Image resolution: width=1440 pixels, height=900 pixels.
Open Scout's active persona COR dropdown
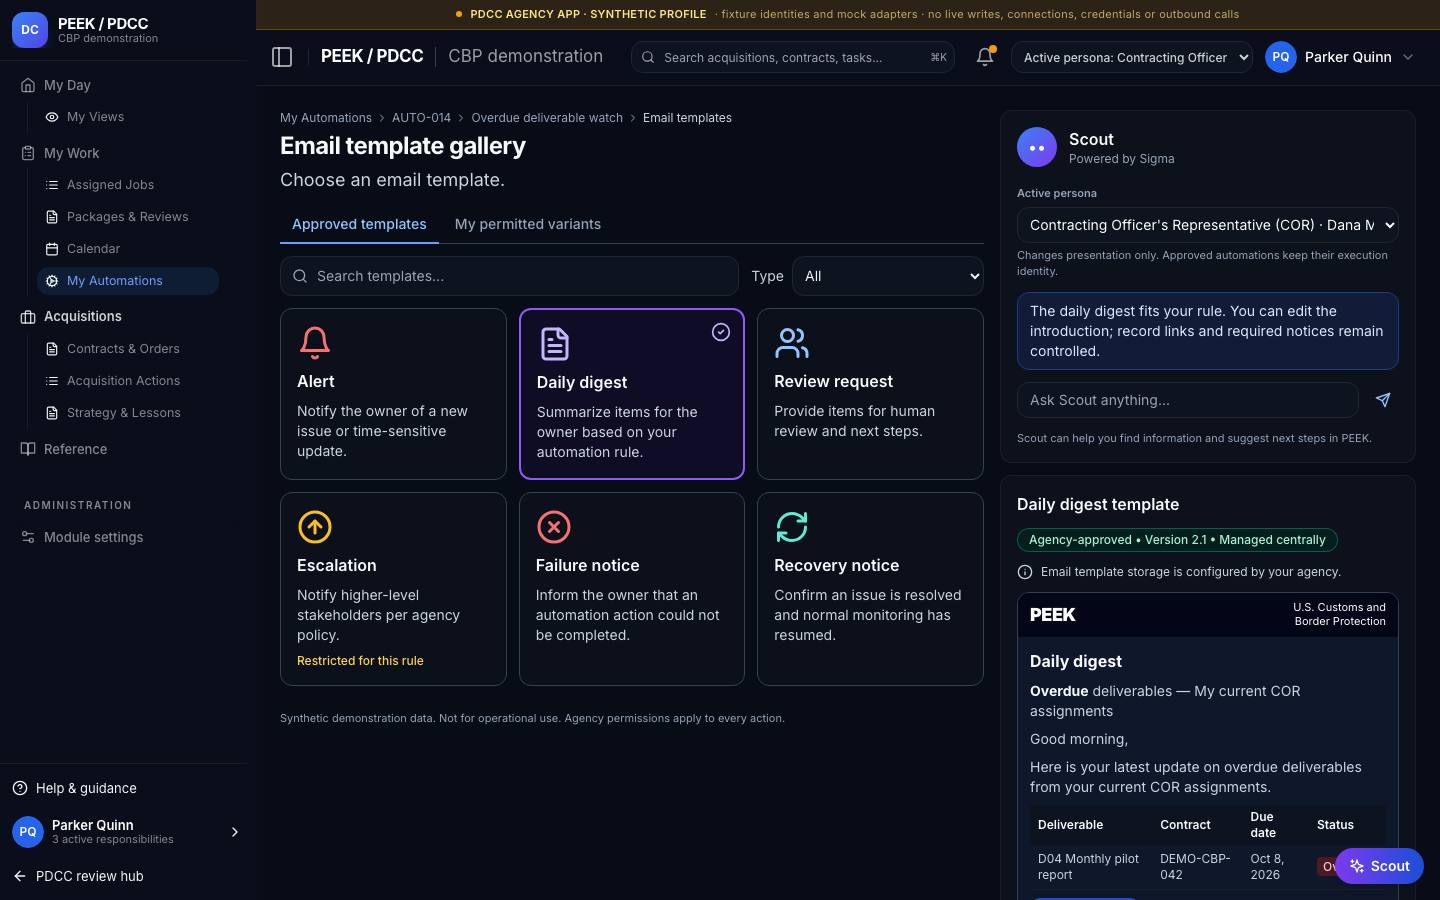(1208, 225)
